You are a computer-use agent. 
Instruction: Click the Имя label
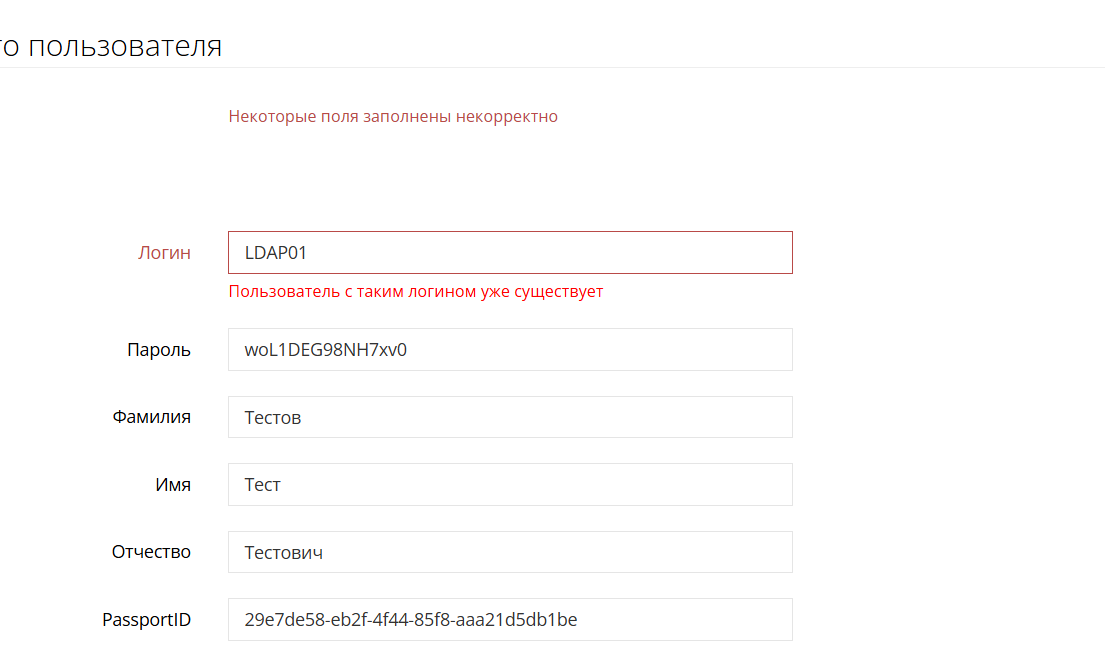172,485
